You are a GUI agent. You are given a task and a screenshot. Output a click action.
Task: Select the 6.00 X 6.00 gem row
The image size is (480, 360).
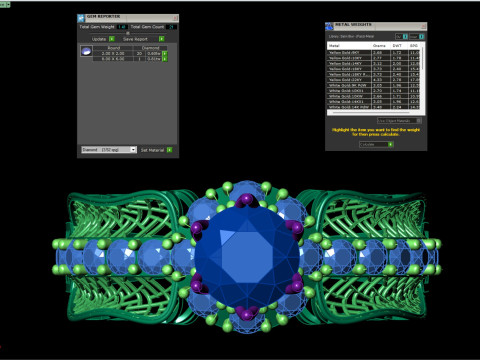[130, 59]
